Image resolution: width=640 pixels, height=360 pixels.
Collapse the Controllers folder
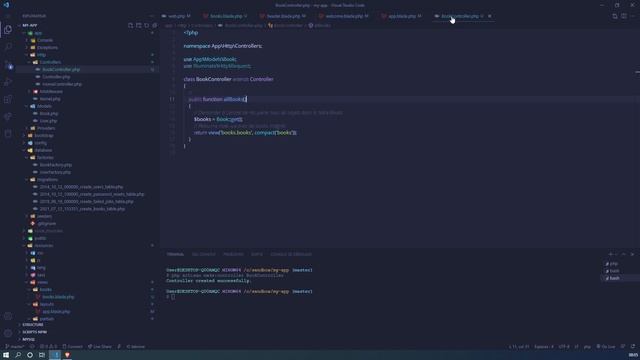(x=50, y=62)
